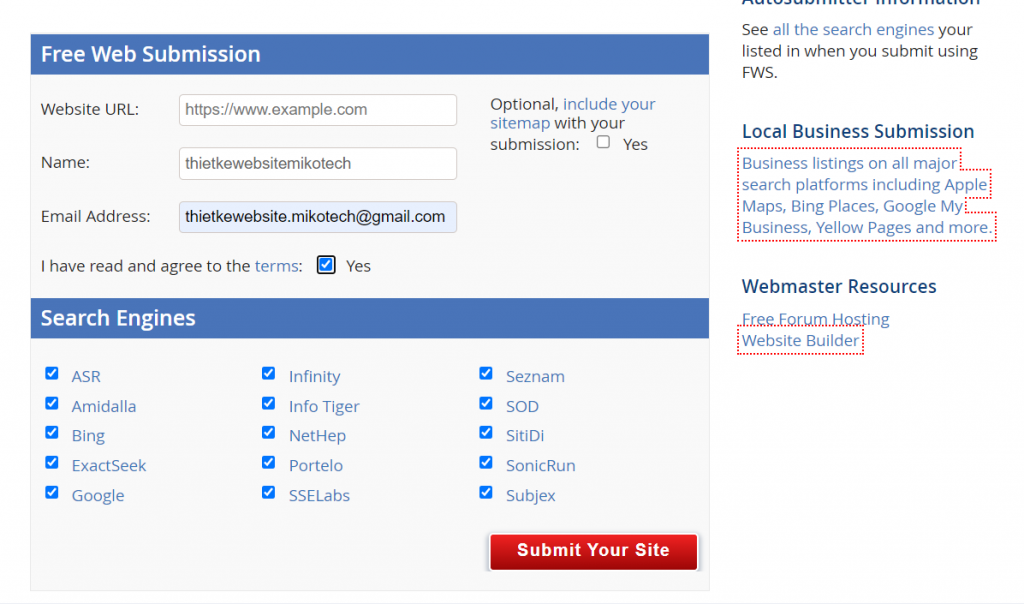Image resolution: width=1024 pixels, height=604 pixels.
Task: Click the Website URL input field
Action: click(x=317, y=110)
